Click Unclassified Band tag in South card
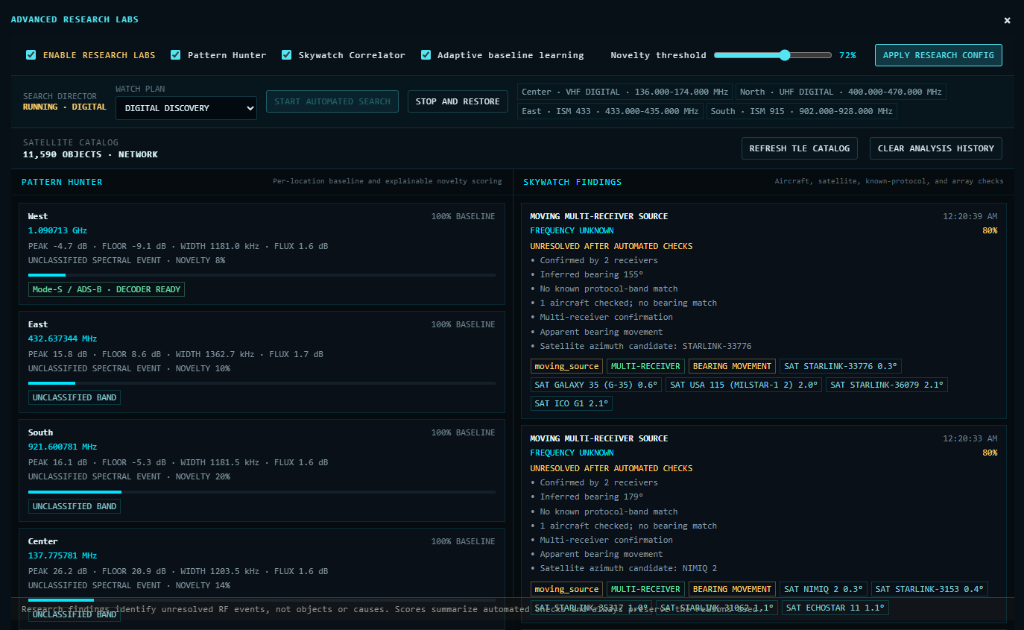The width and height of the screenshot is (1024, 630). pyautogui.click(x=74, y=506)
